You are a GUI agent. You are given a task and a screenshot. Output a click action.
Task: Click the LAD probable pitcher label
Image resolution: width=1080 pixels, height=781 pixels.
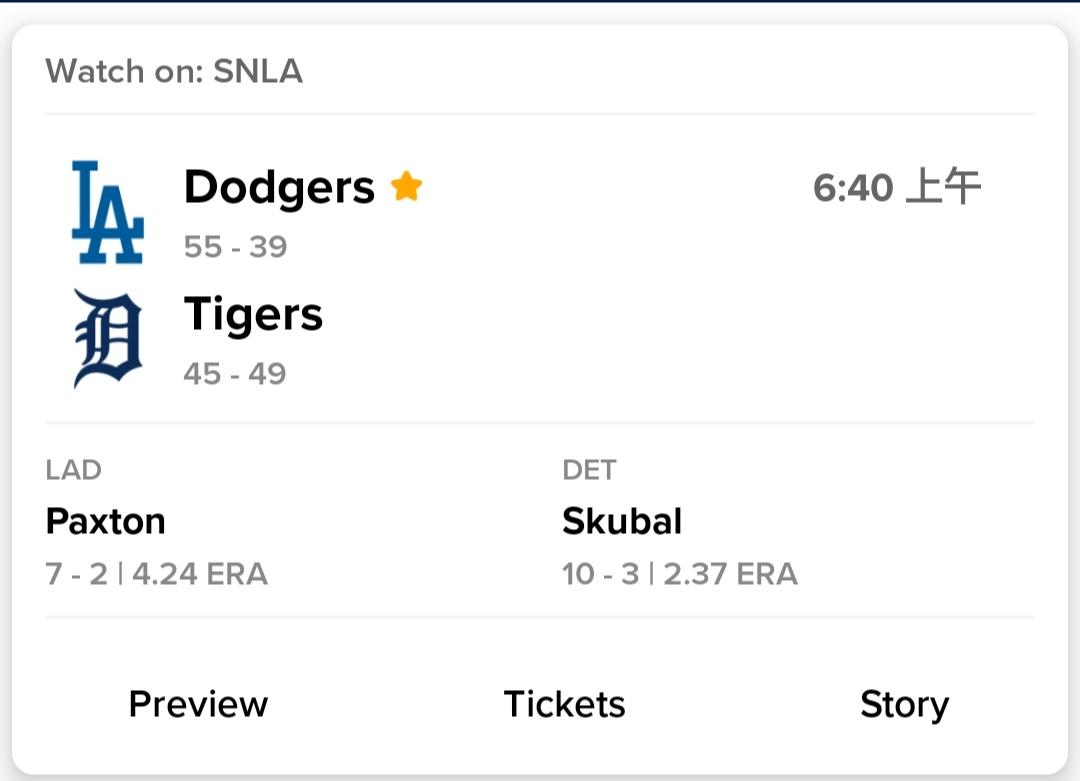tap(74, 470)
